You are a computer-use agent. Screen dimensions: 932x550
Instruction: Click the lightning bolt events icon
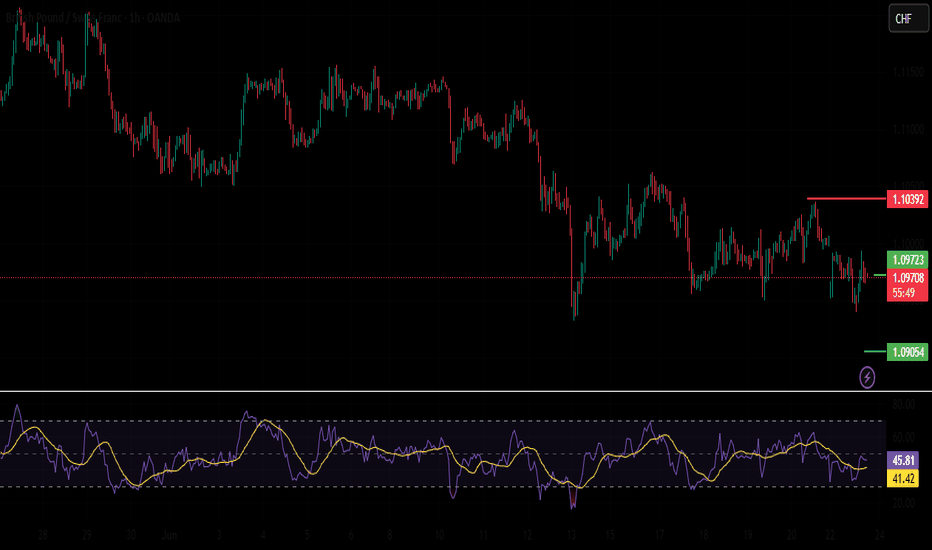pos(867,377)
